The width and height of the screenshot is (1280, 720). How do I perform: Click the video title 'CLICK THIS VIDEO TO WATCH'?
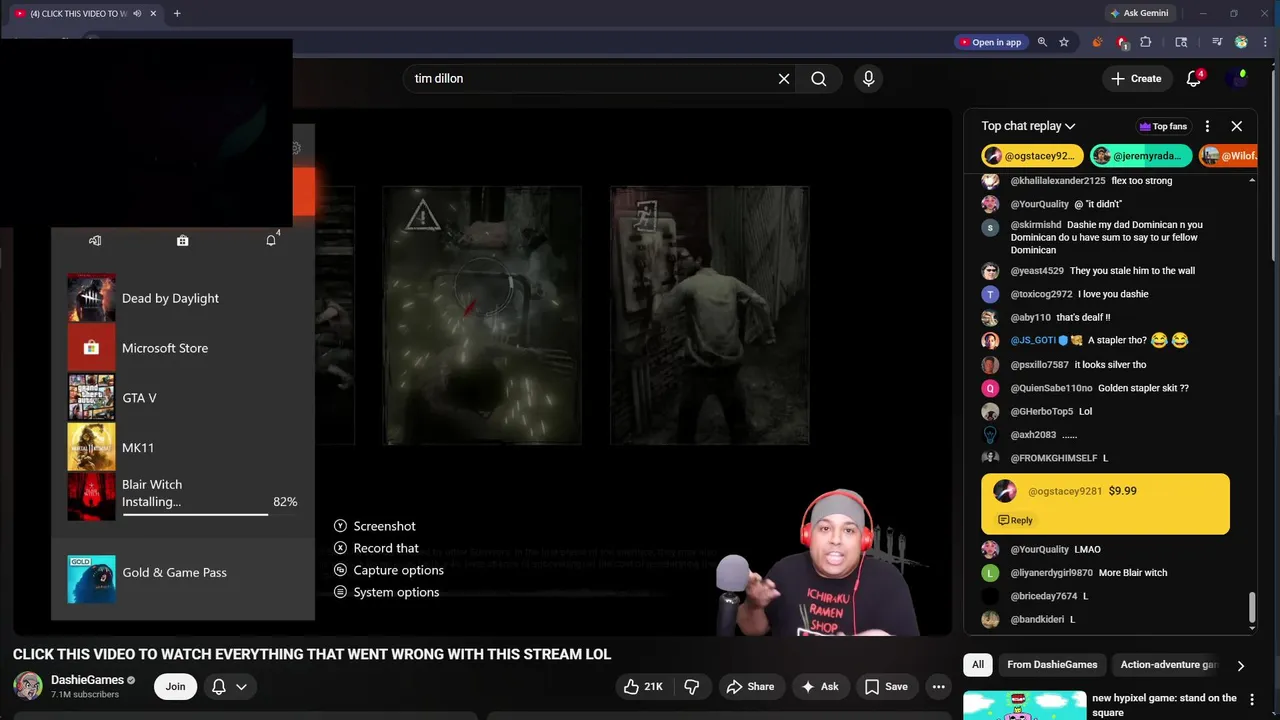point(311,654)
